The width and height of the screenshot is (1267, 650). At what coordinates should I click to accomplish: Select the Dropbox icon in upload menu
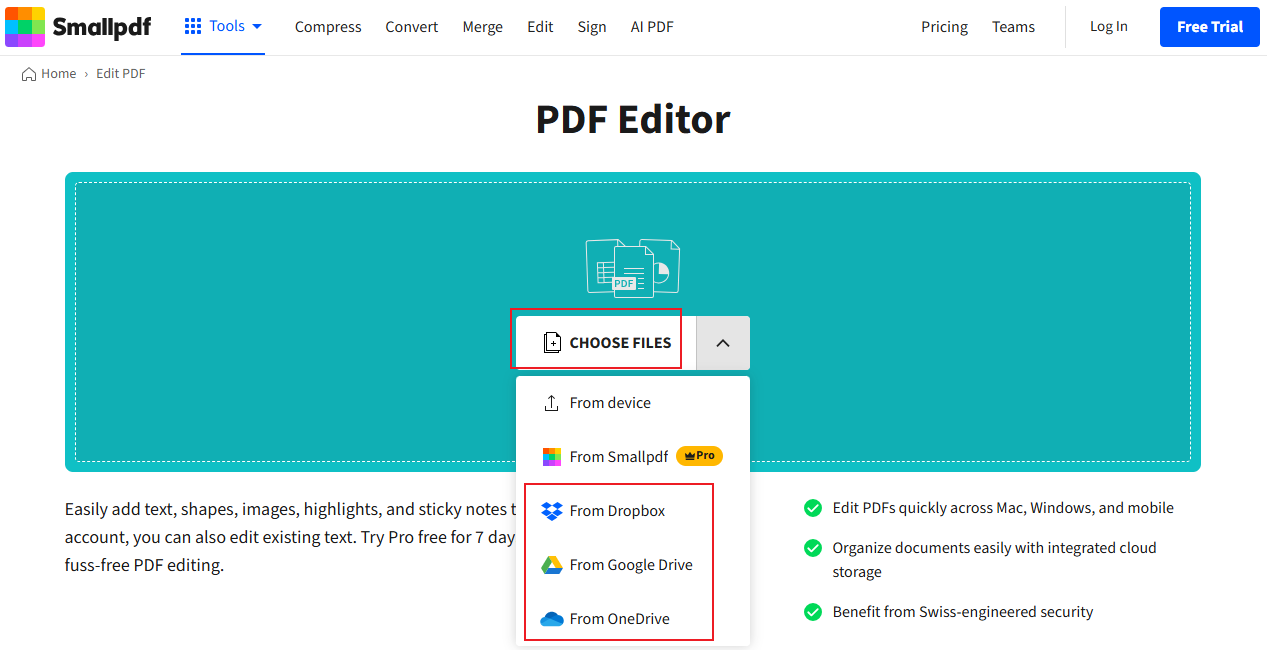[550, 510]
